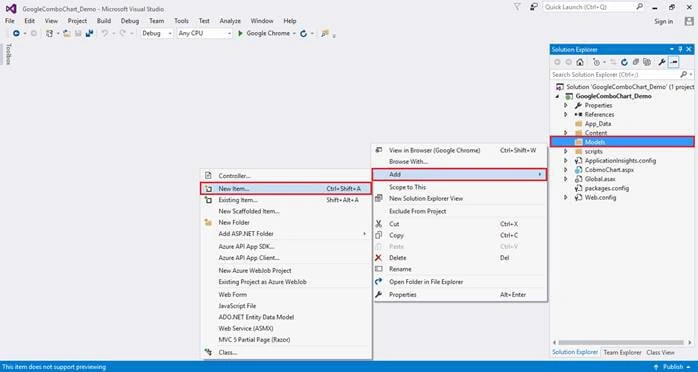The image size is (698, 372).
Task: Expand the scripts folder node
Action: coord(565,151)
